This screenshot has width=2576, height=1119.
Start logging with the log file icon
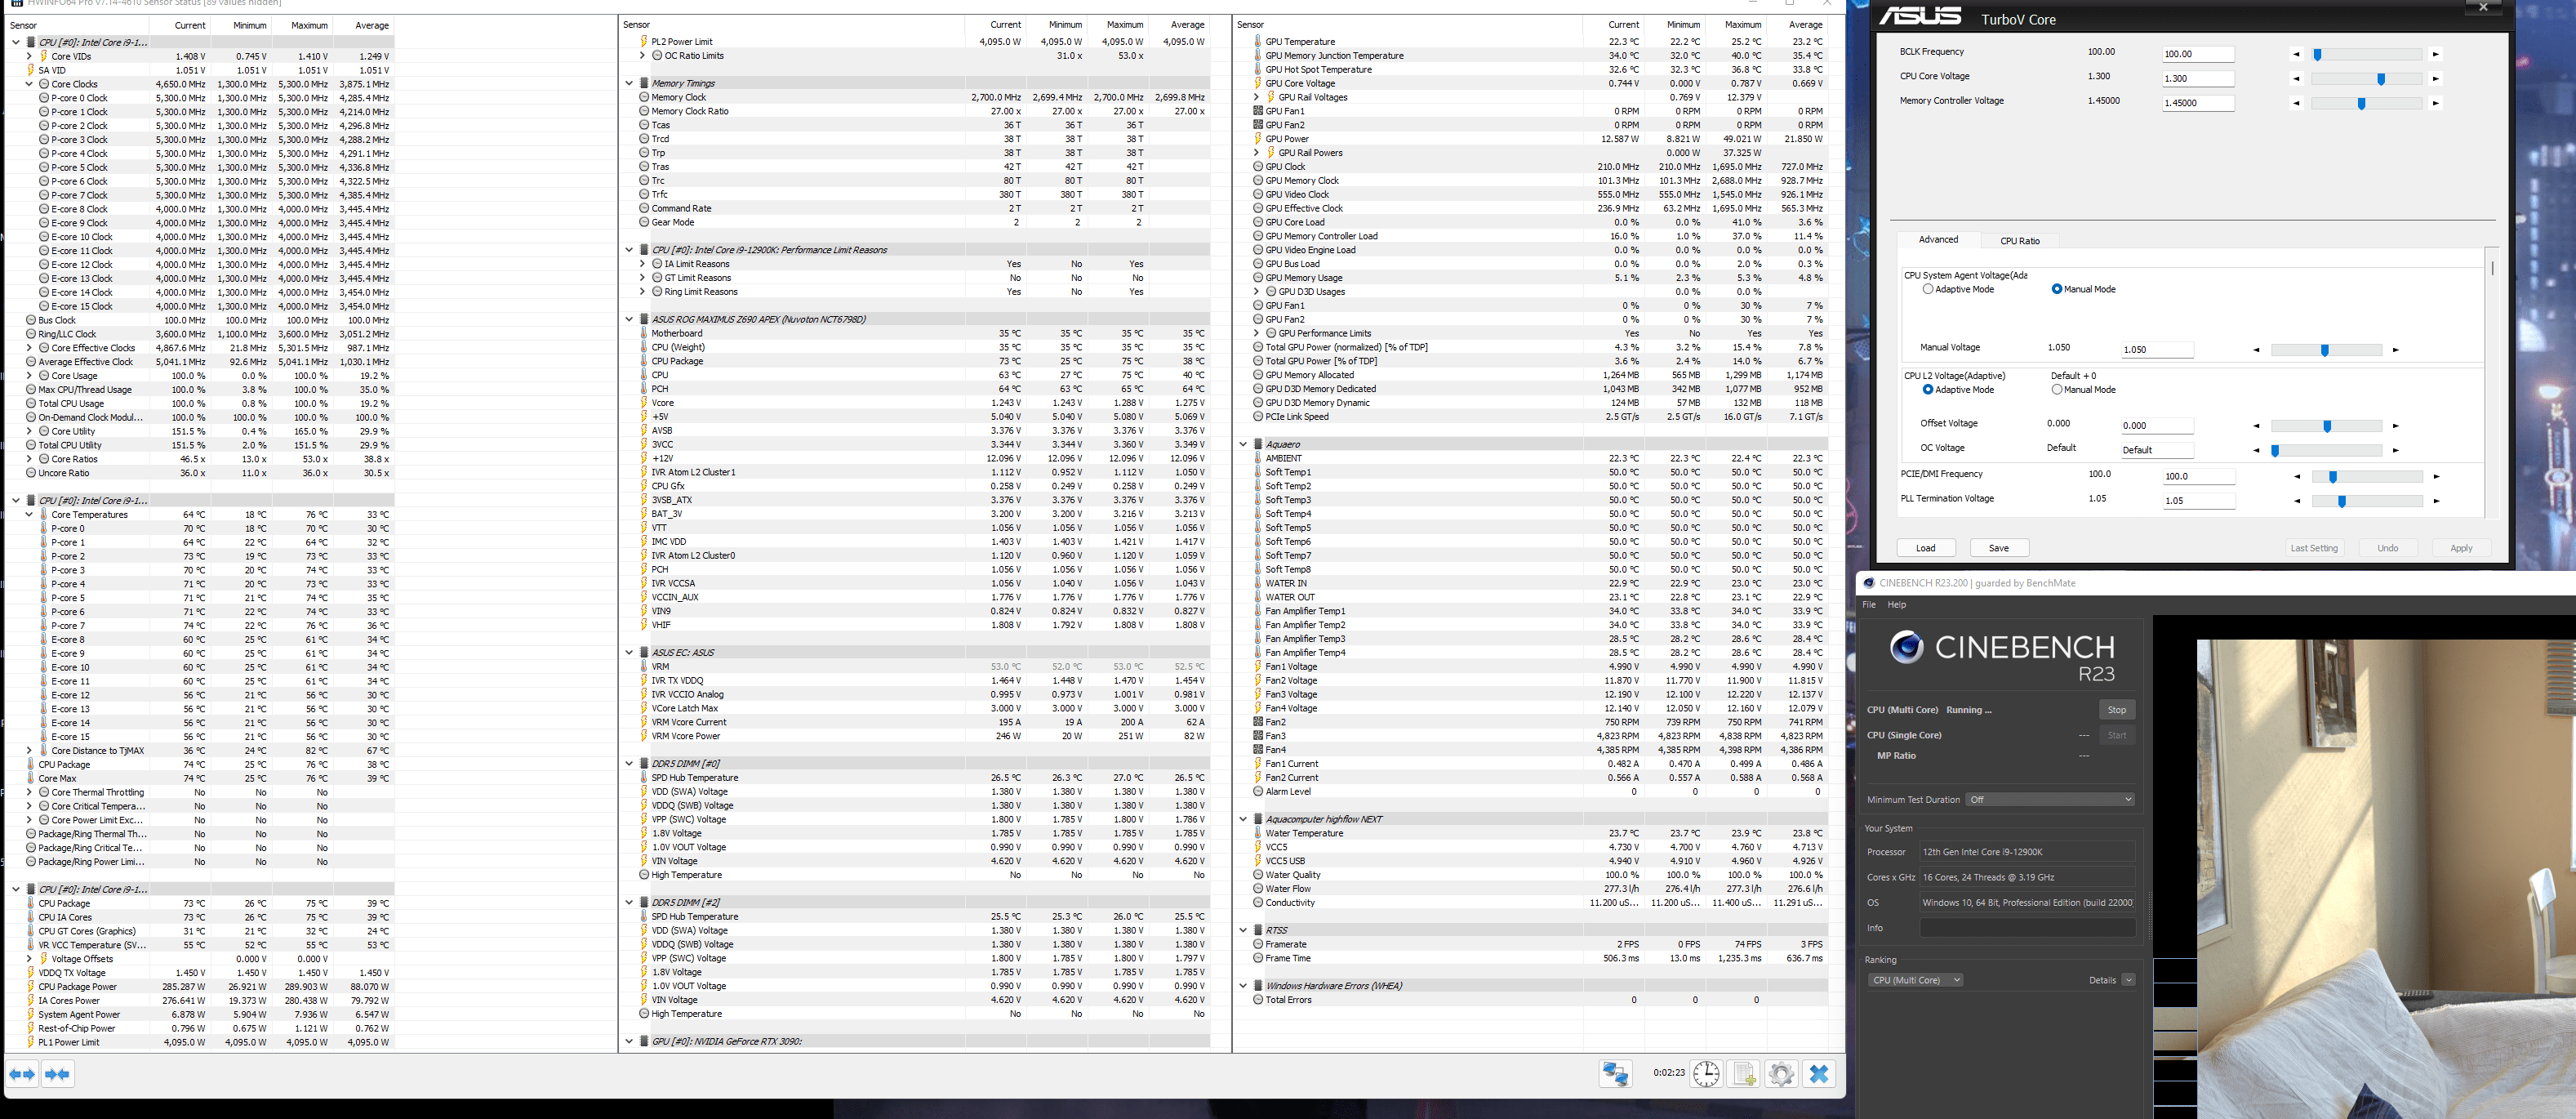coord(1744,1073)
